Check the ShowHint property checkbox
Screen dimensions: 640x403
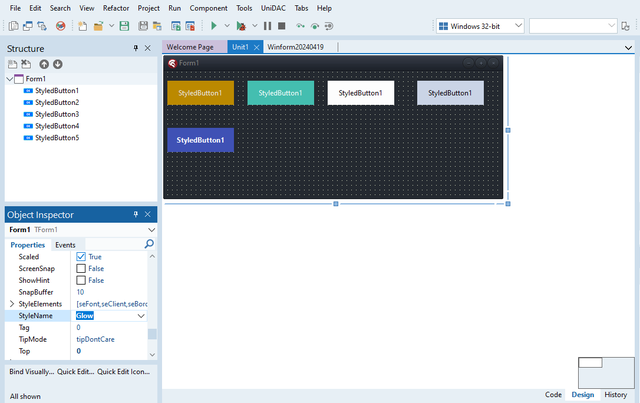(81, 280)
